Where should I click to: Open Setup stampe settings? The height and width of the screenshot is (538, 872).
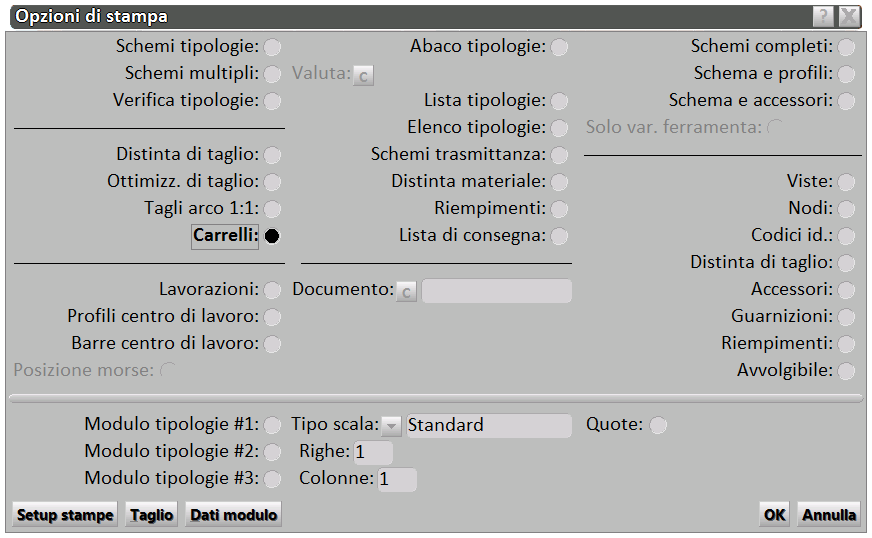point(65,515)
